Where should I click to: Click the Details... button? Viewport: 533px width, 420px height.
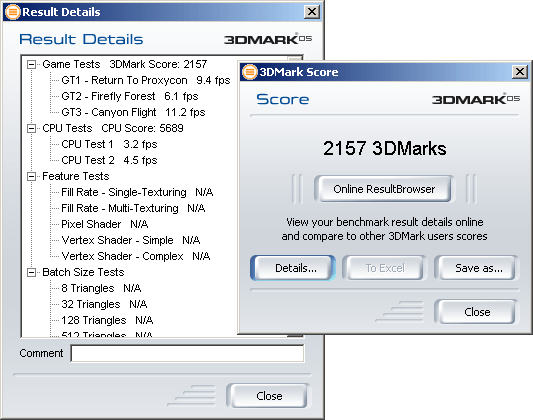point(293,268)
